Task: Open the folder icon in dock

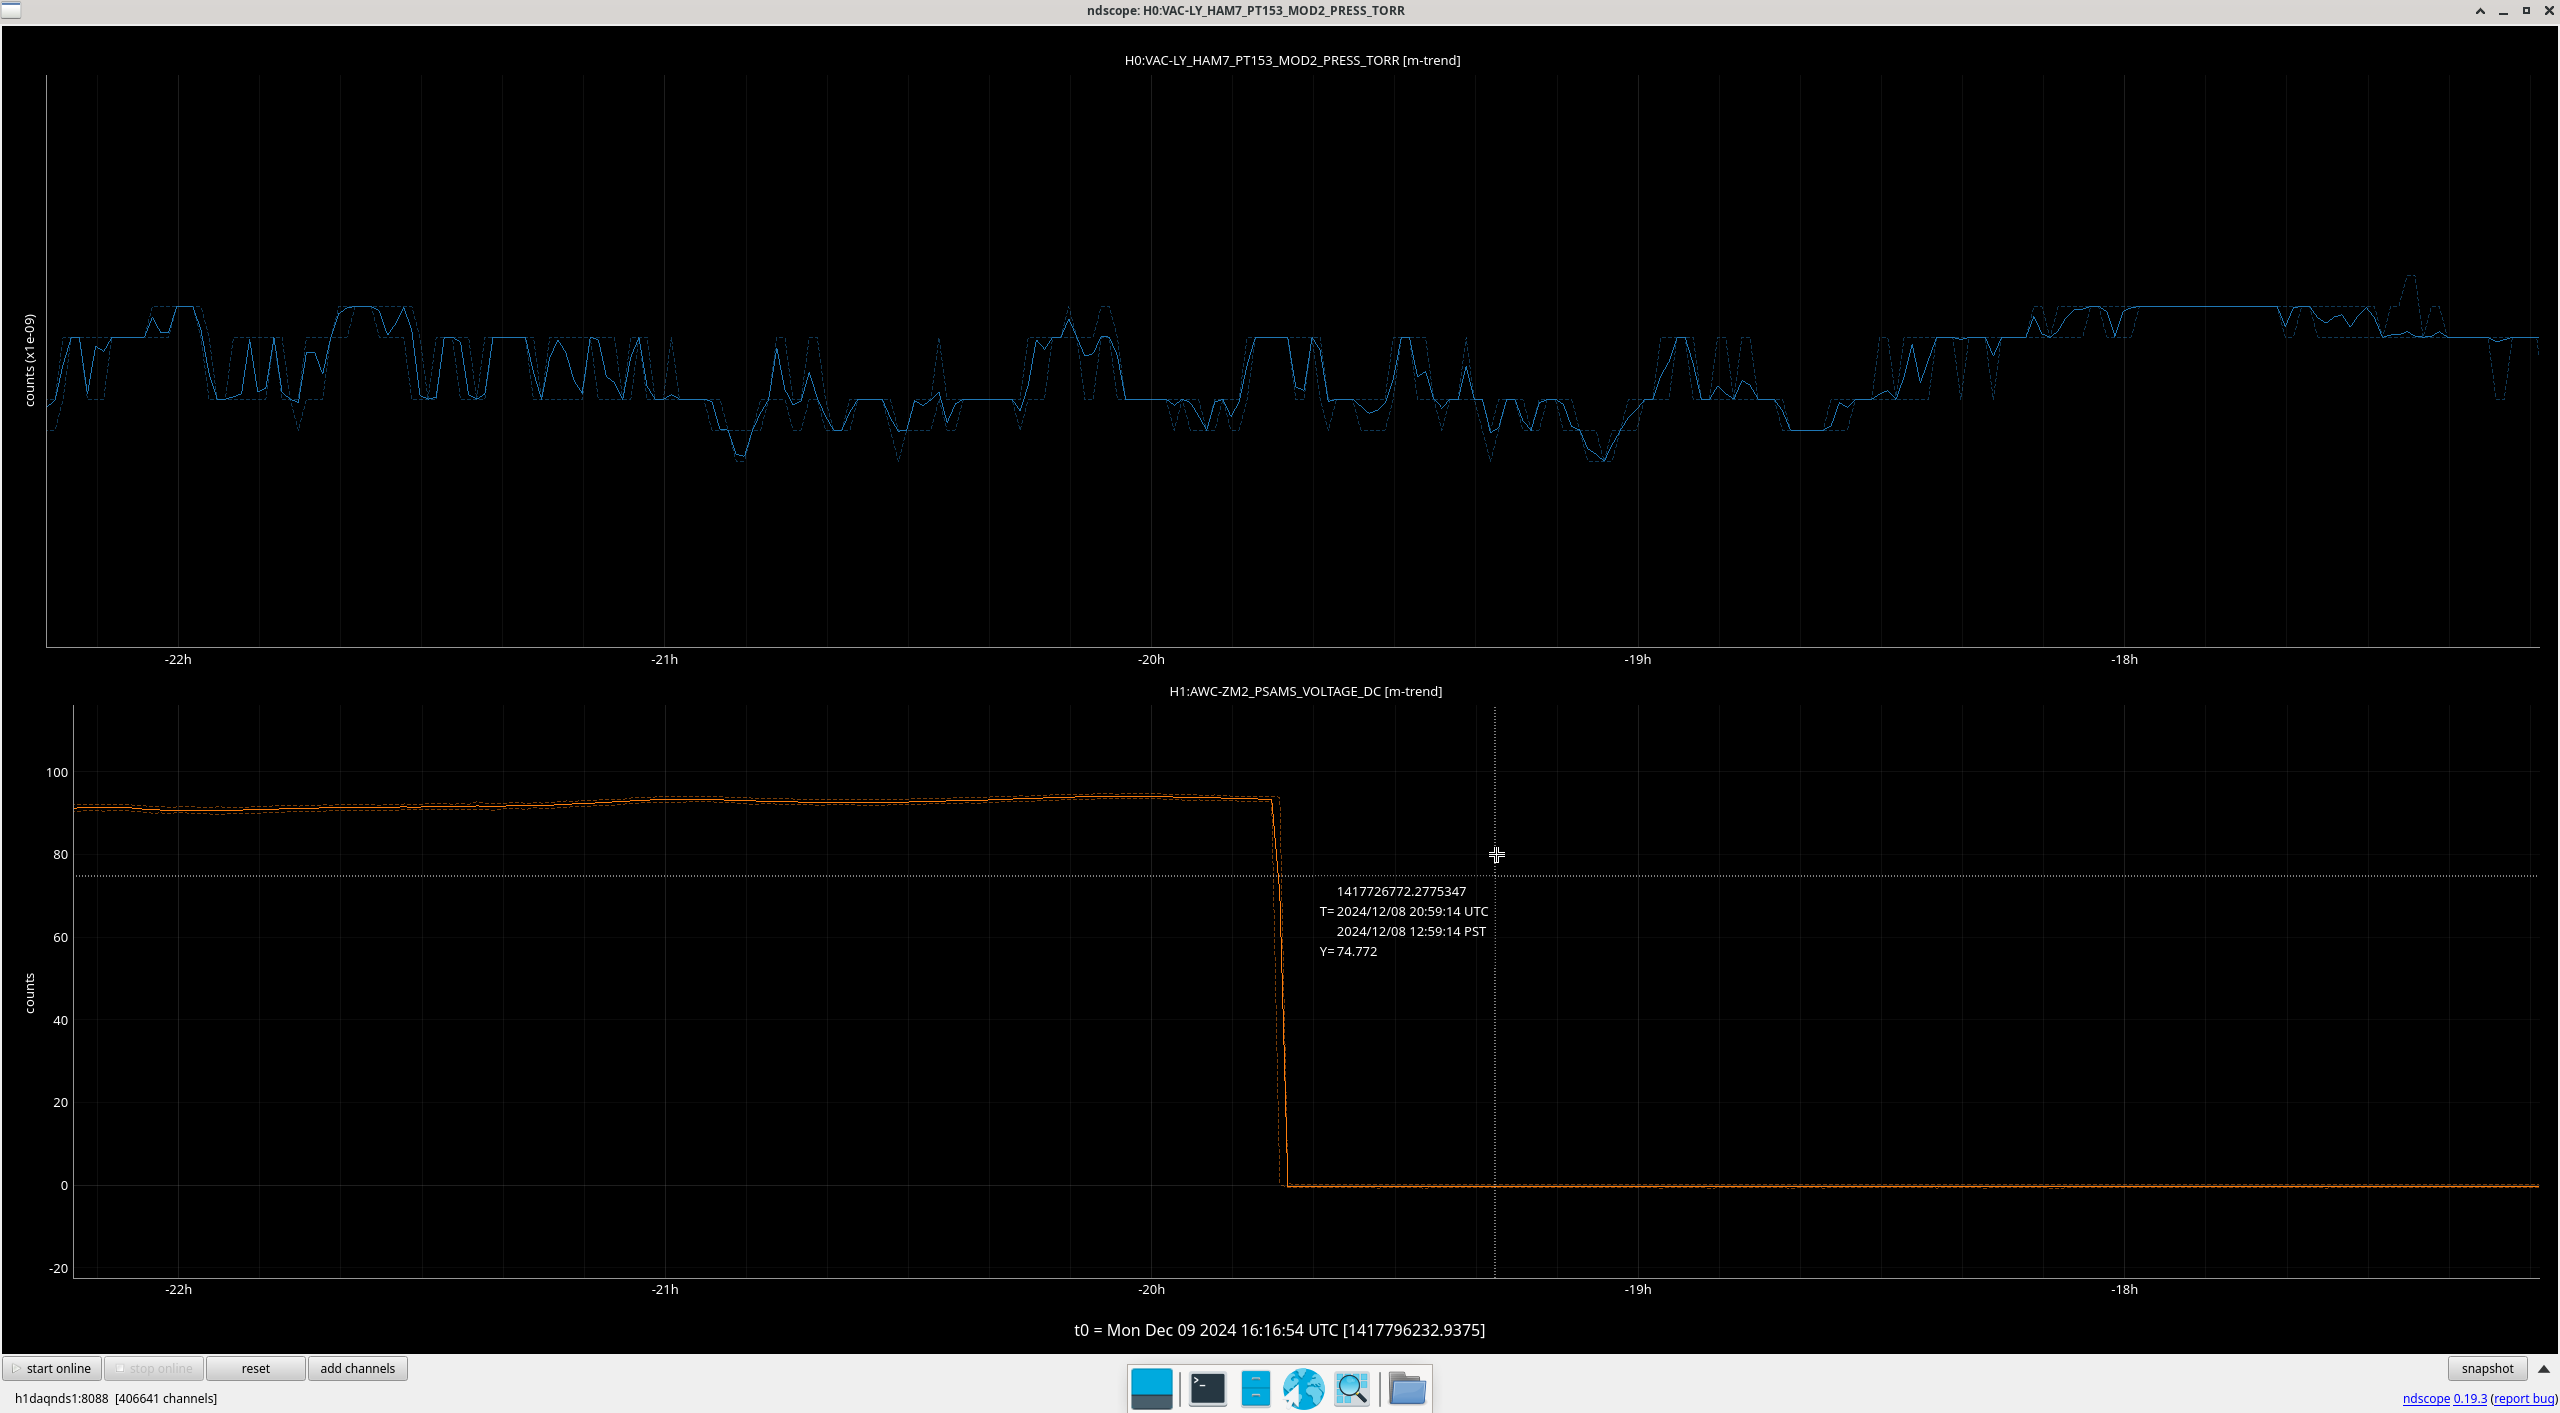Action: (1407, 1388)
